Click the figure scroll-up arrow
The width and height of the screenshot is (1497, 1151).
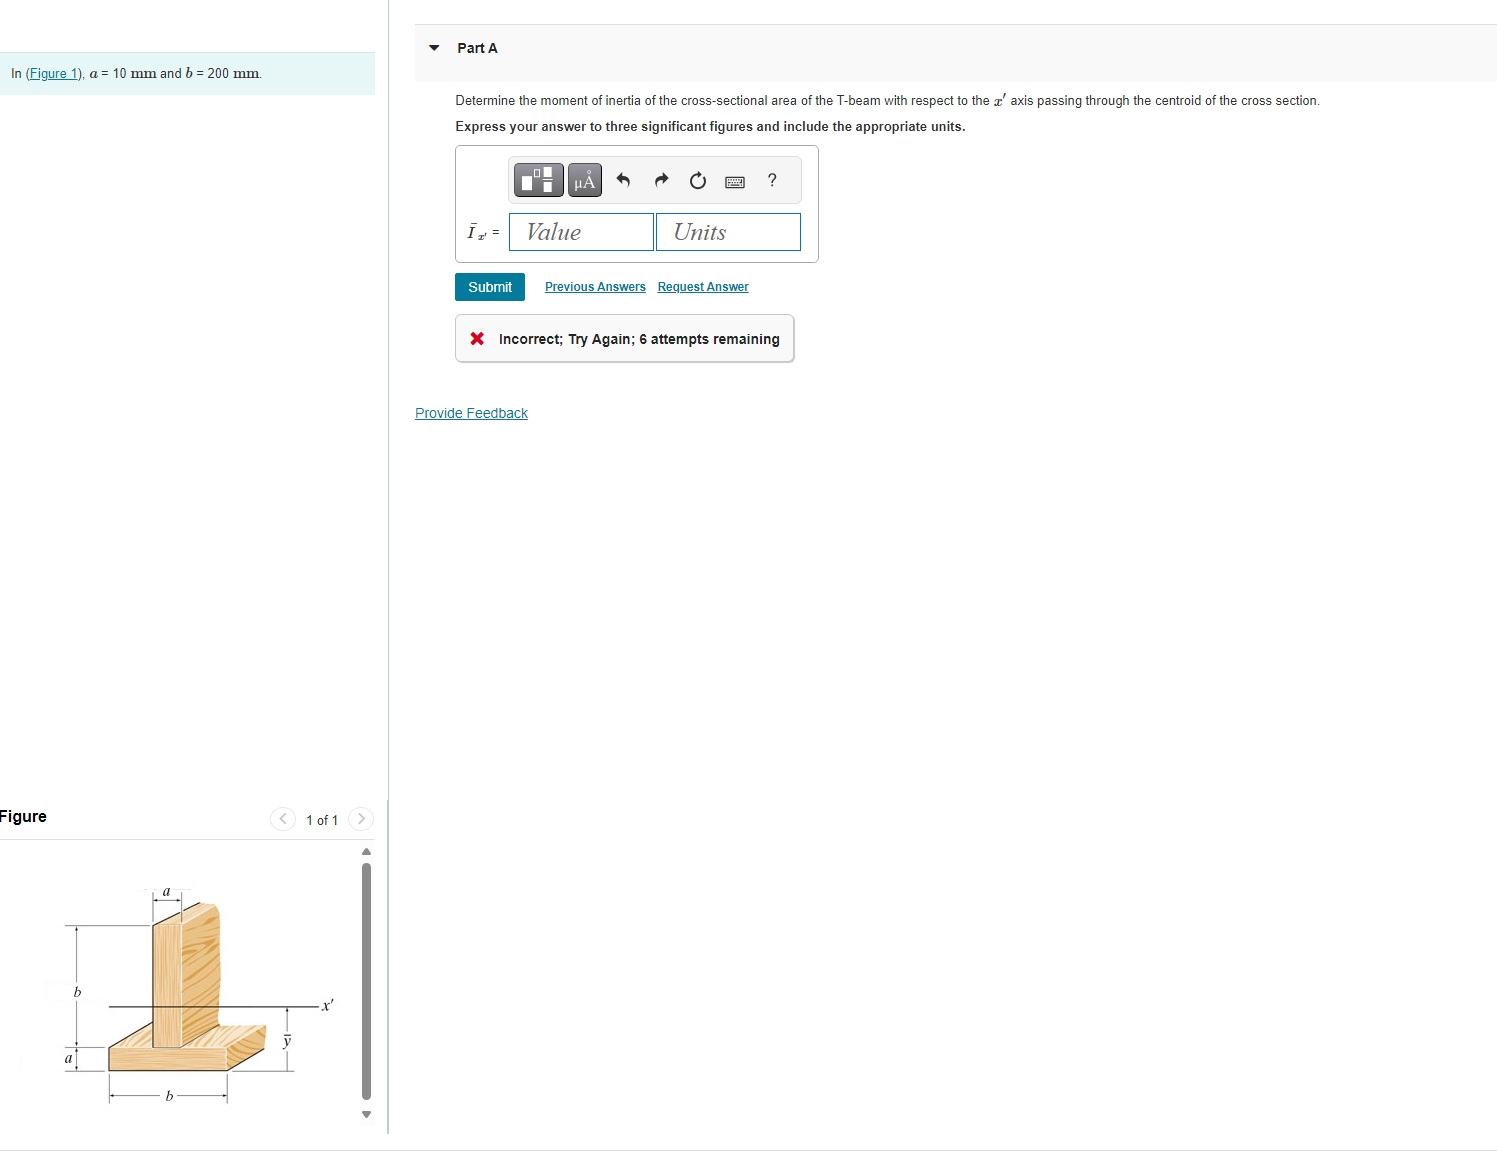point(366,851)
